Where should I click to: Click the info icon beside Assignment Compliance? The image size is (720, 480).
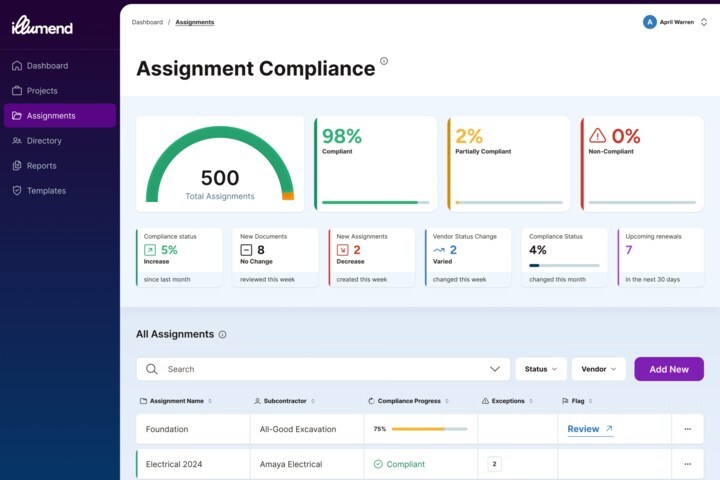click(x=384, y=61)
